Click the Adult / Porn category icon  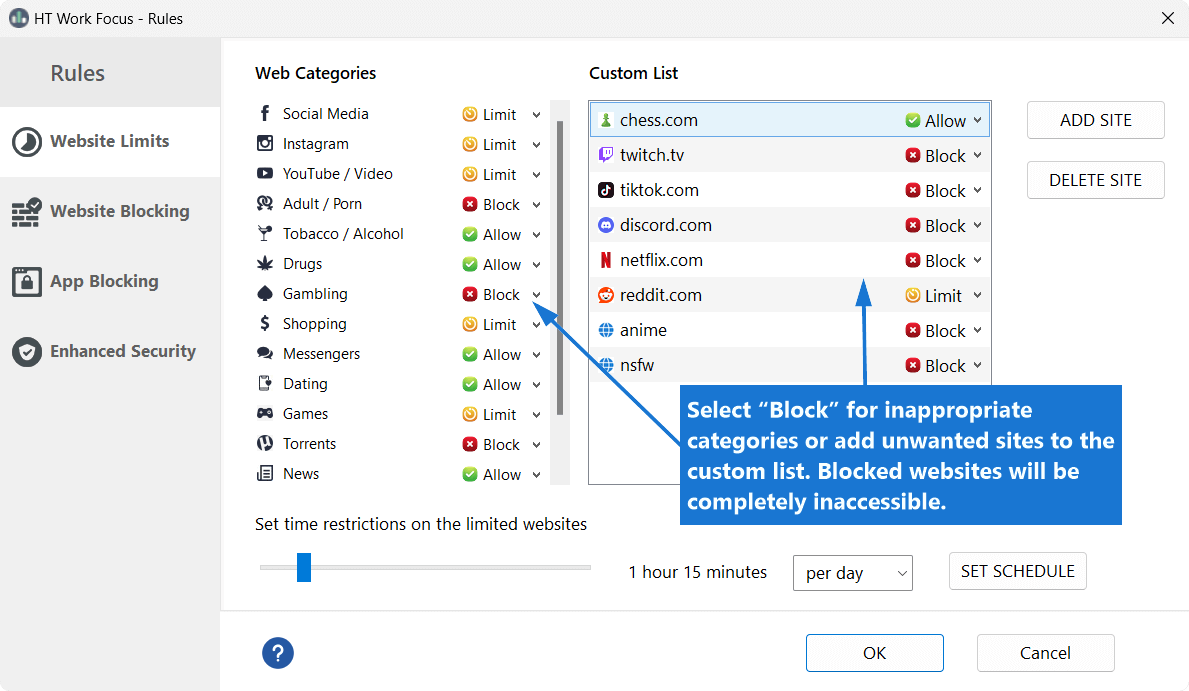pyautogui.click(x=265, y=203)
